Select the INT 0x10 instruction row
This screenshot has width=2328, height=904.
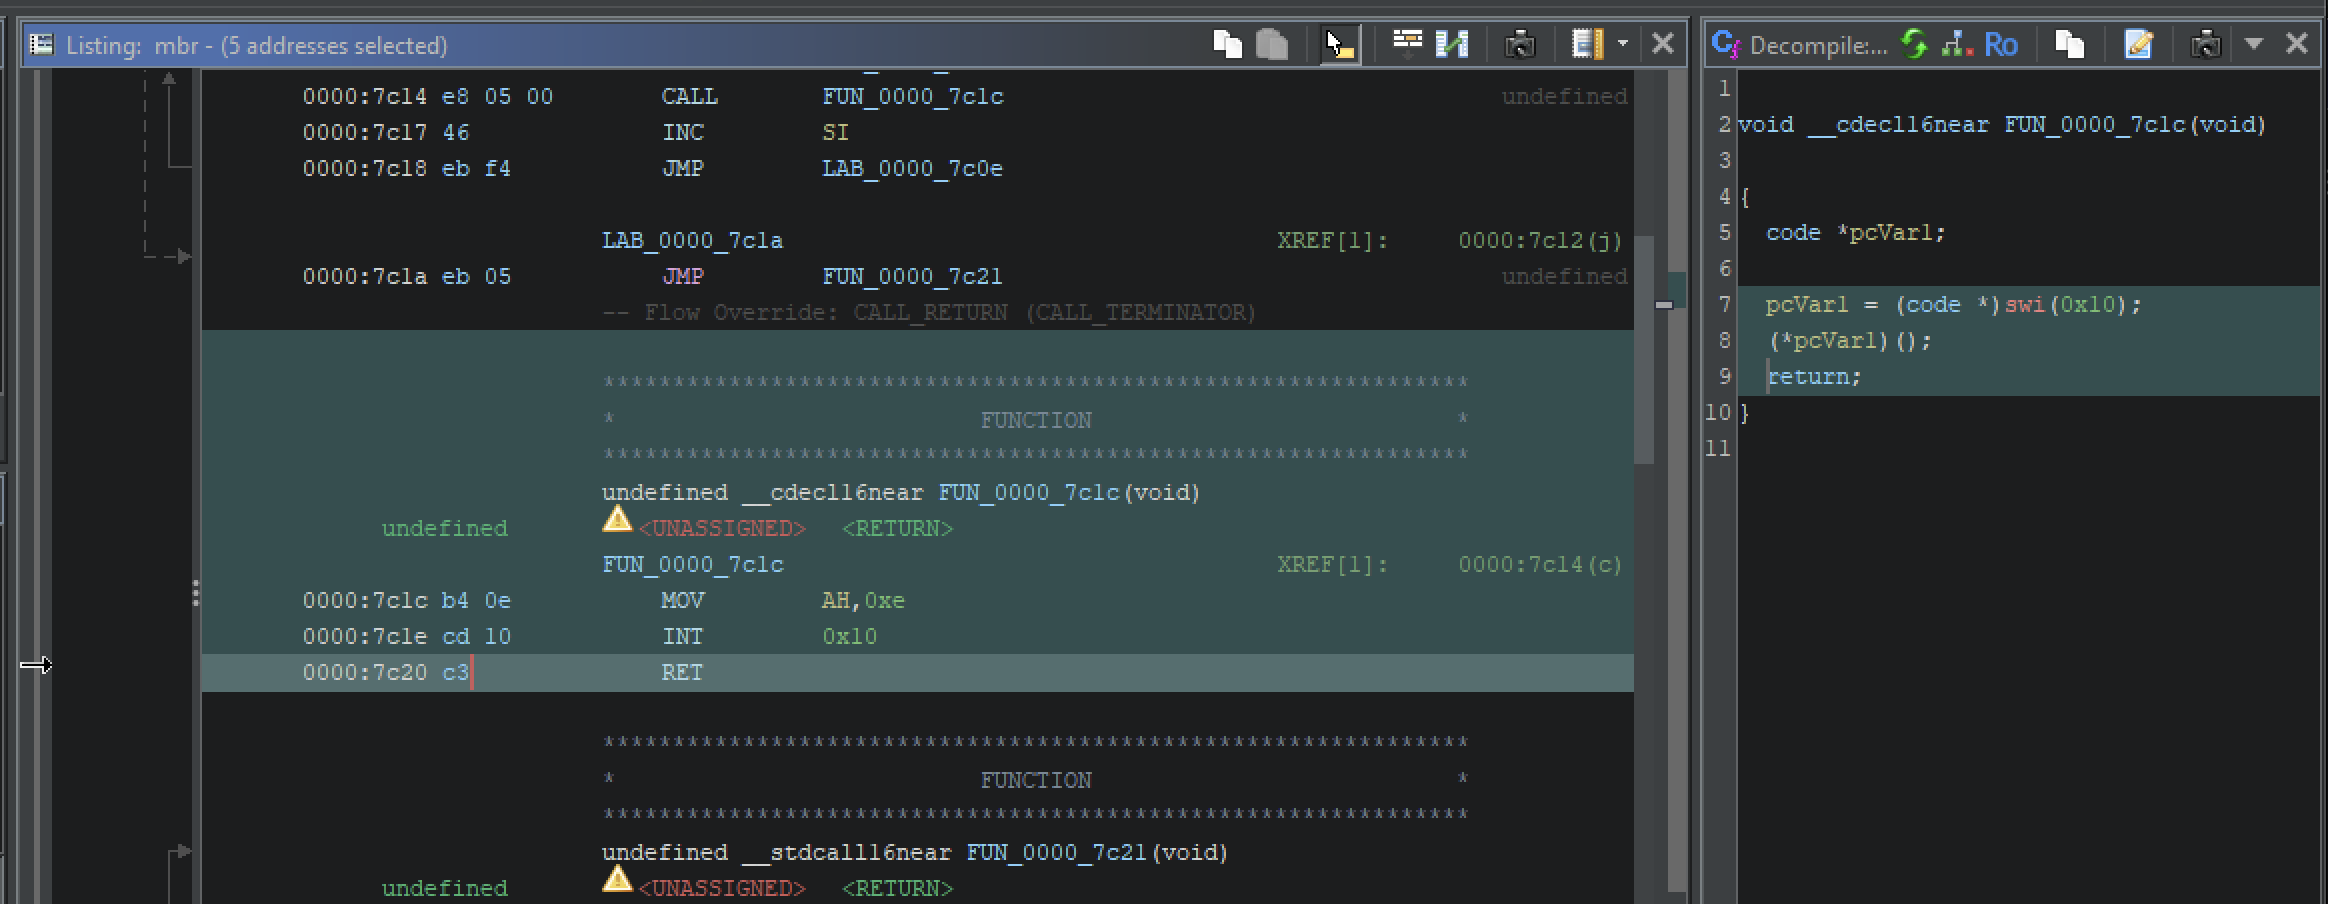tap(917, 637)
